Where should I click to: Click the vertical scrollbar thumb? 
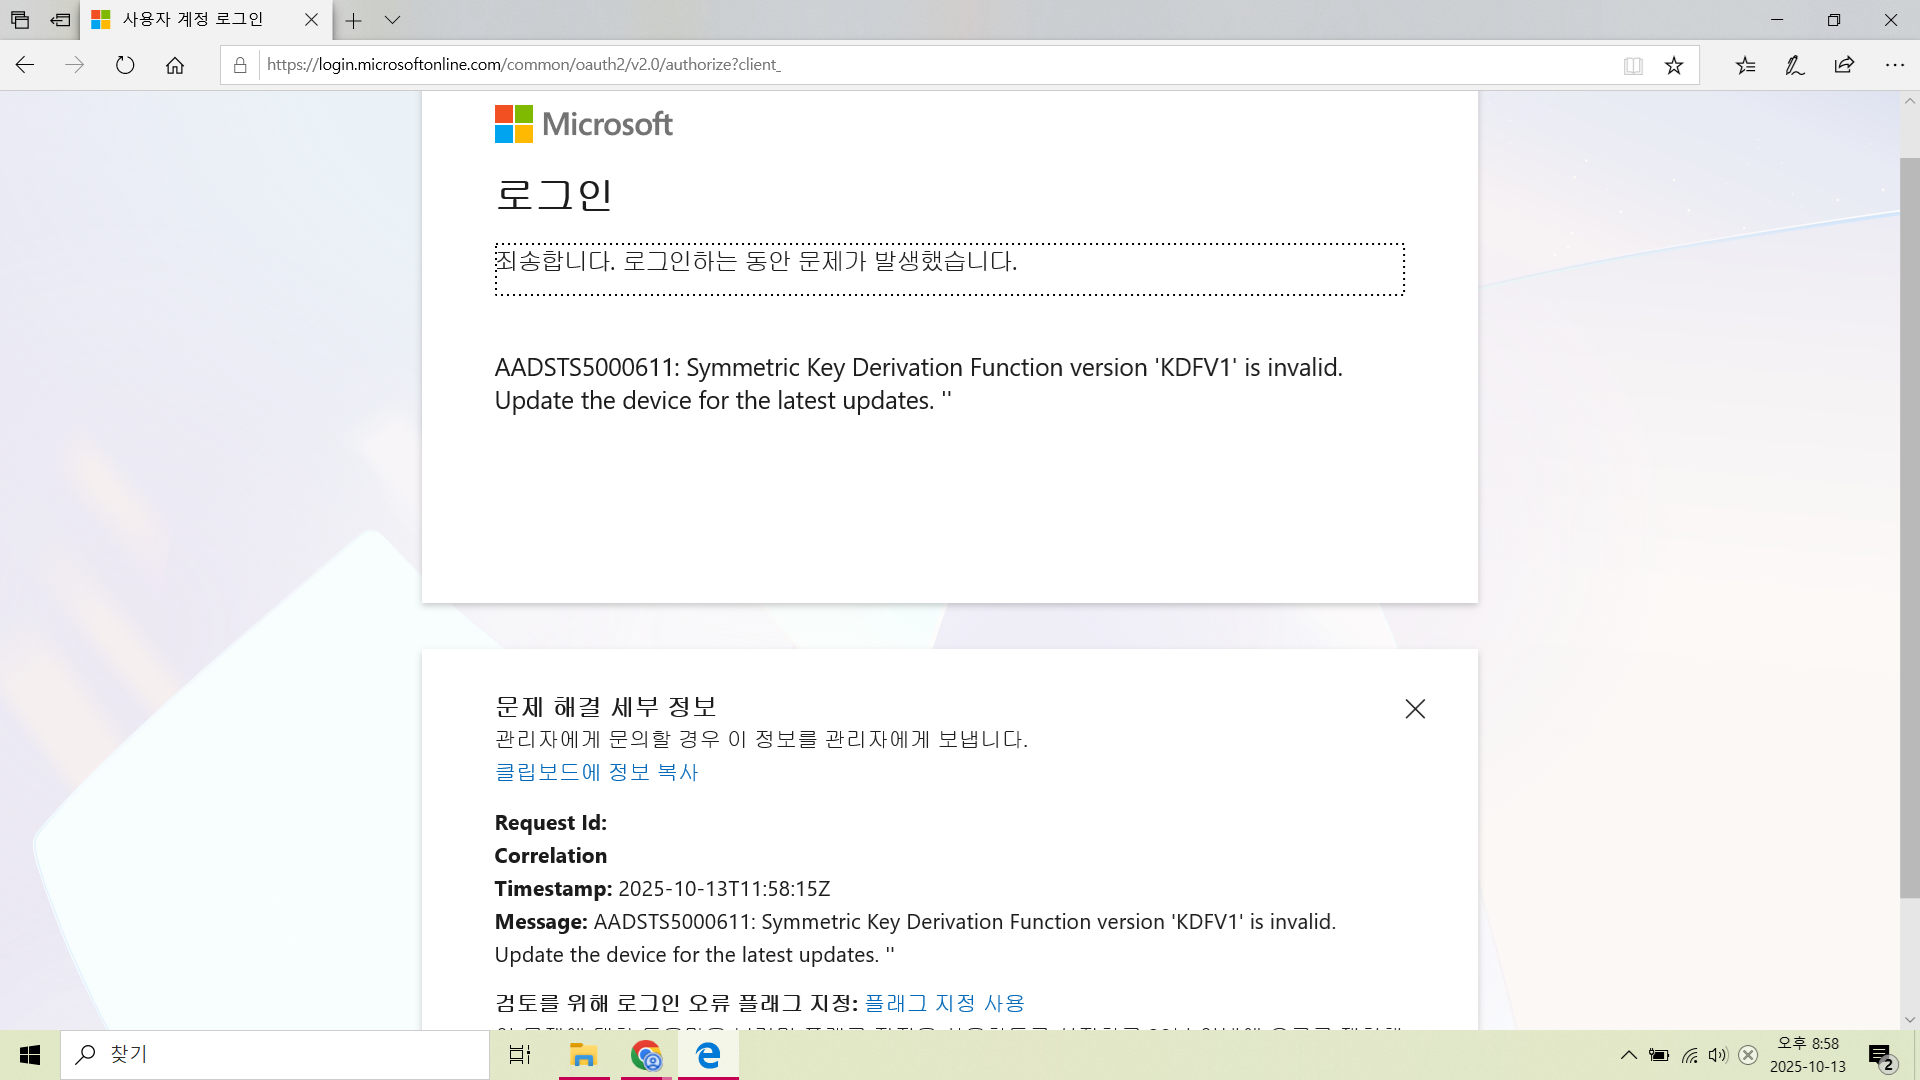[x=1909, y=528]
